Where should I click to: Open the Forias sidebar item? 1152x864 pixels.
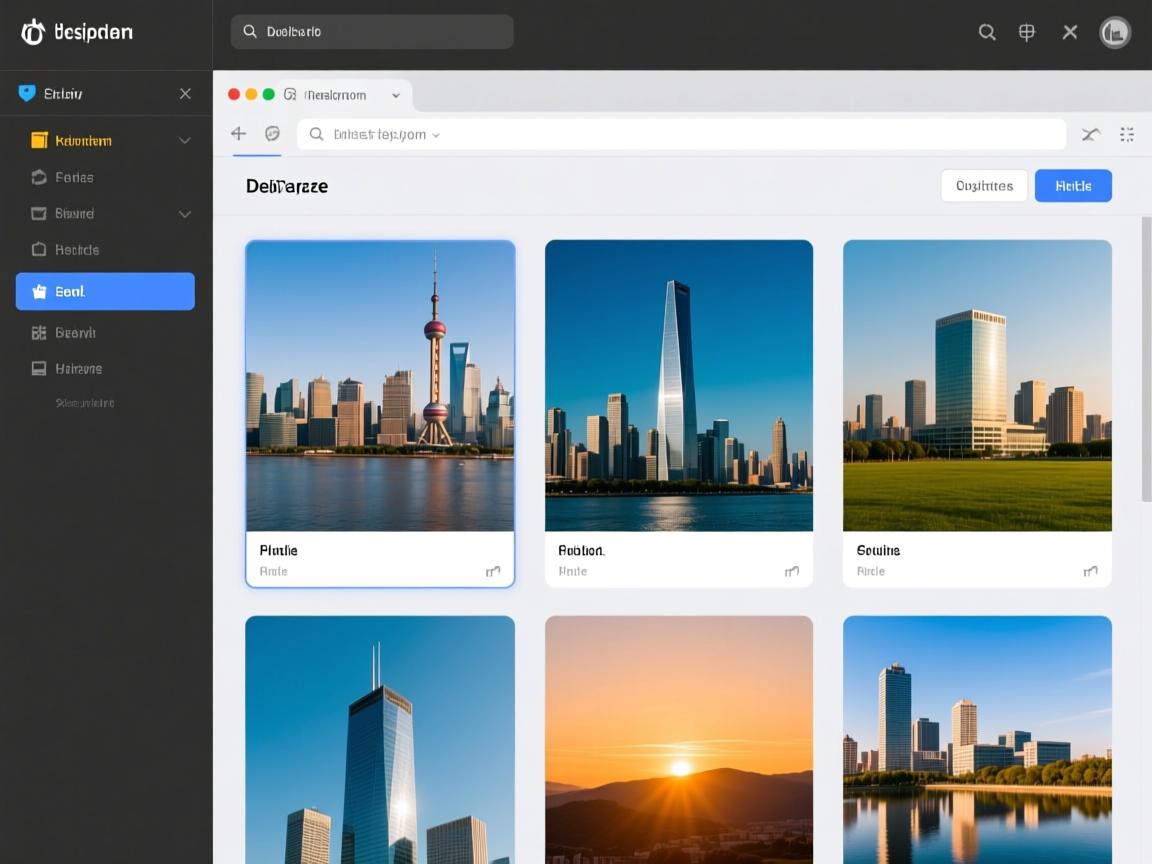(x=74, y=178)
